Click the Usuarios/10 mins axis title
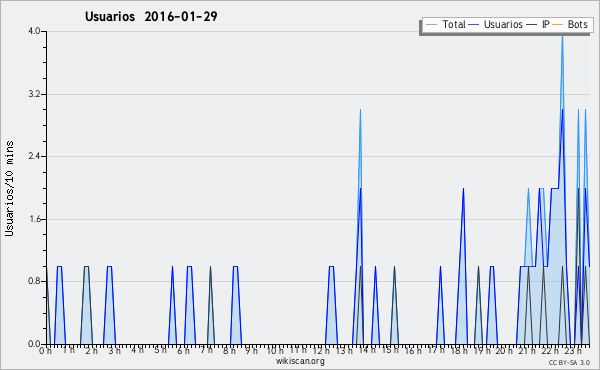Image resolution: width=600 pixels, height=370 pixels. [9, 188]
